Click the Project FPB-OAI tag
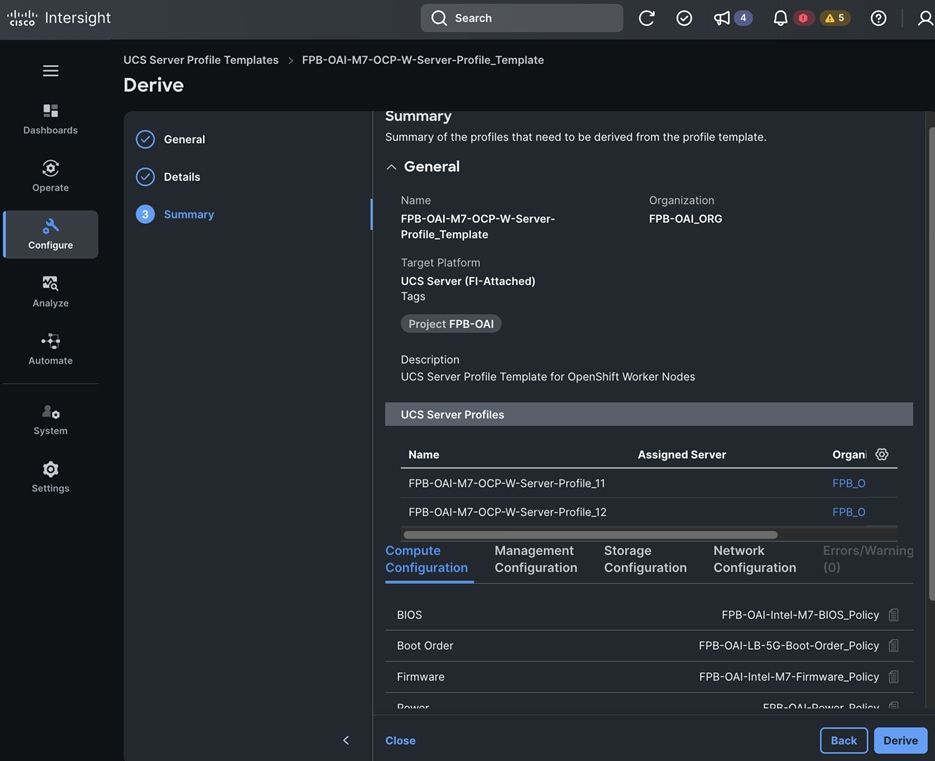 click(451, 324)
